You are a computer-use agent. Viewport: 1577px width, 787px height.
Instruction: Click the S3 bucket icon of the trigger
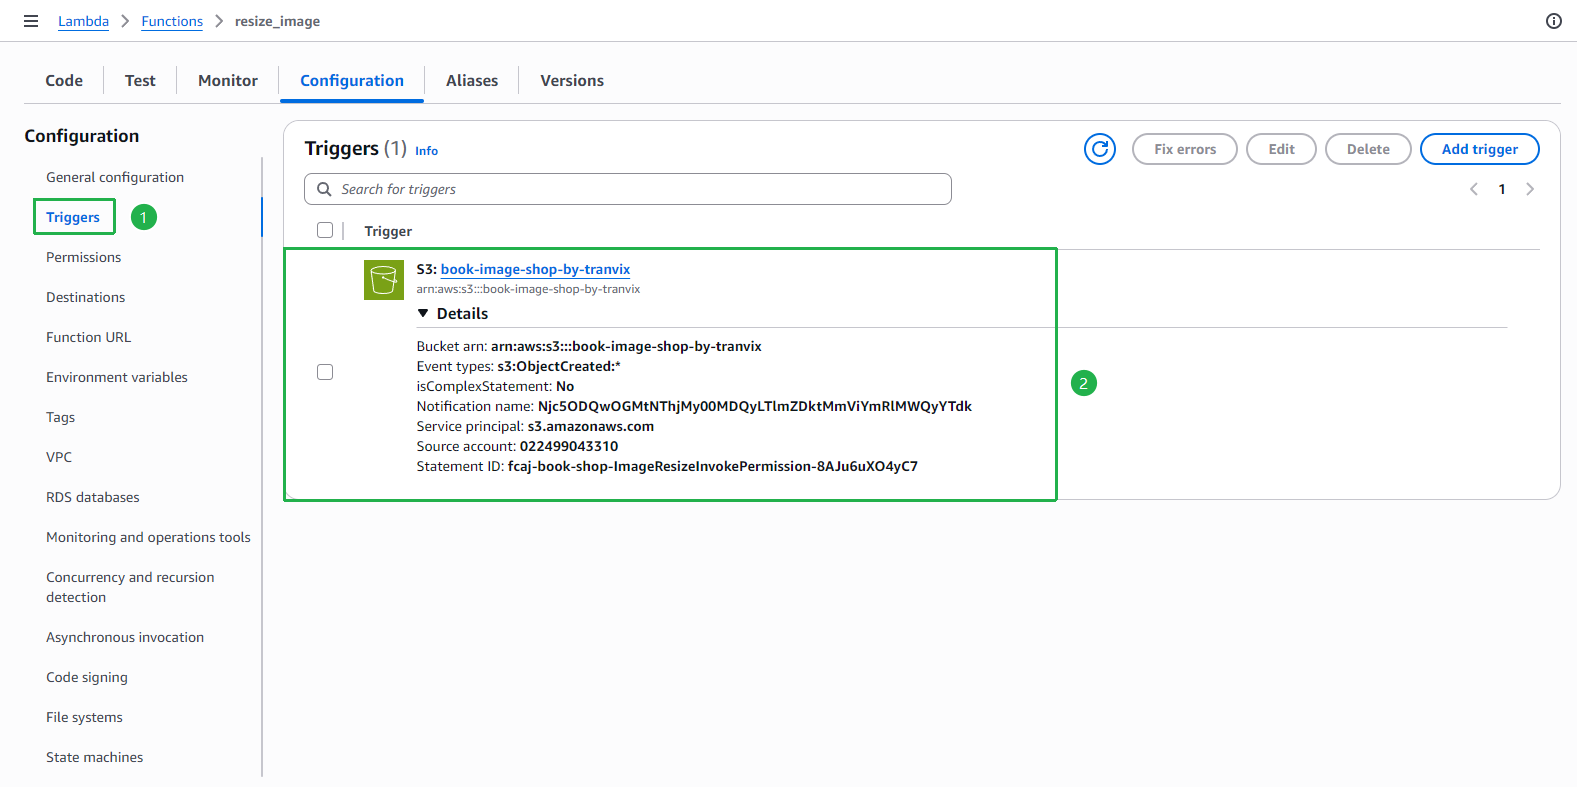384,280
